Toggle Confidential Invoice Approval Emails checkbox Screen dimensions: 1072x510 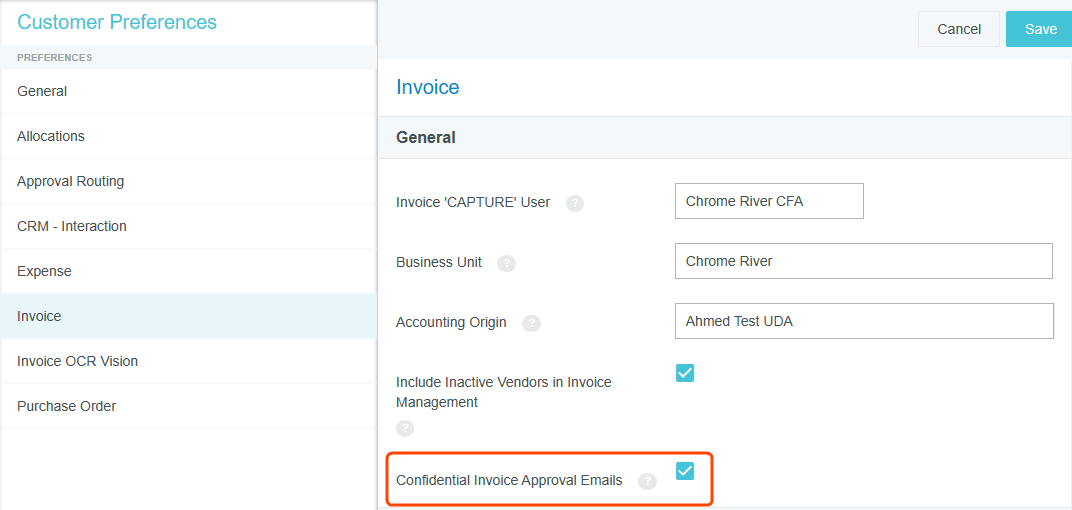tap(685, 471)
